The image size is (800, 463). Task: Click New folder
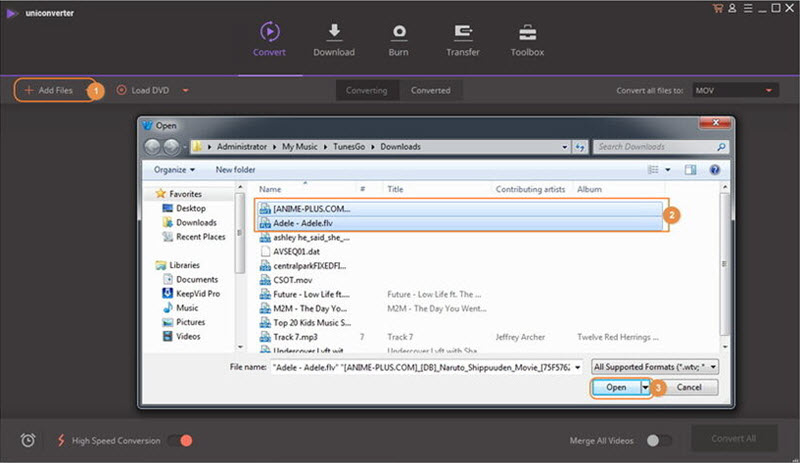tap(235, 169)
